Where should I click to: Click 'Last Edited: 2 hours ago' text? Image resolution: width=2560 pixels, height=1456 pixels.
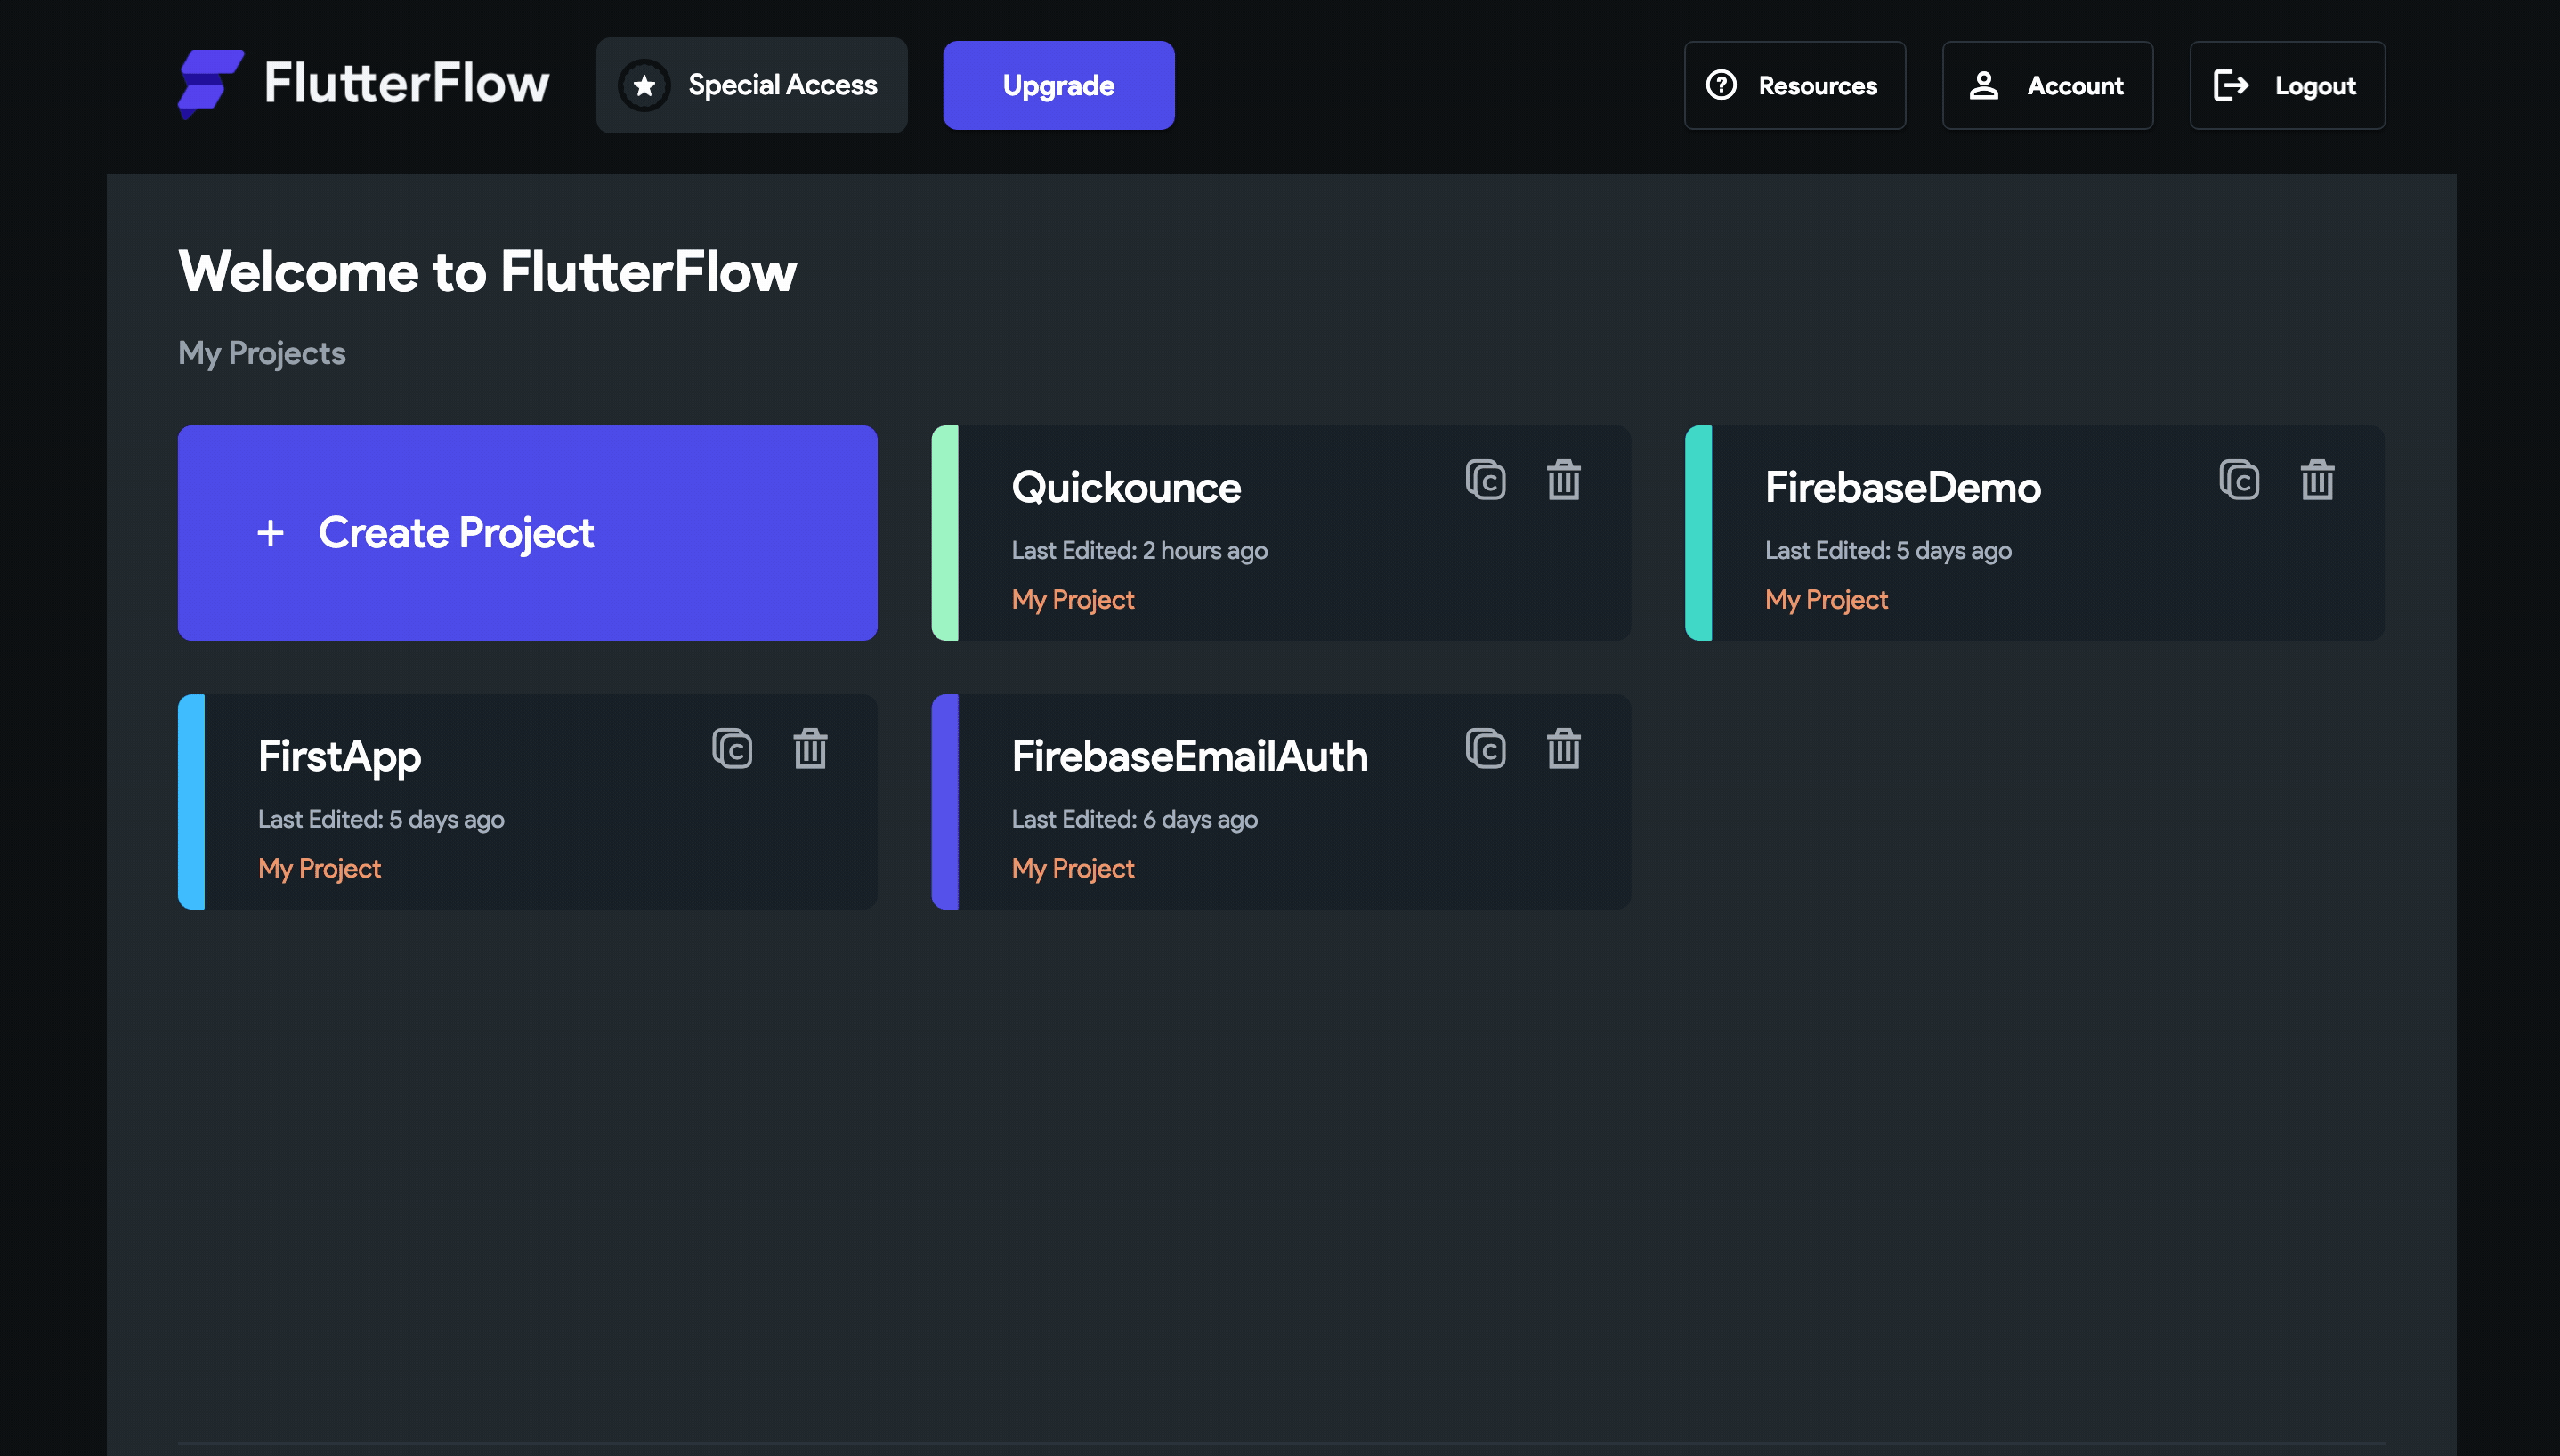click(x=1140, y=551)
